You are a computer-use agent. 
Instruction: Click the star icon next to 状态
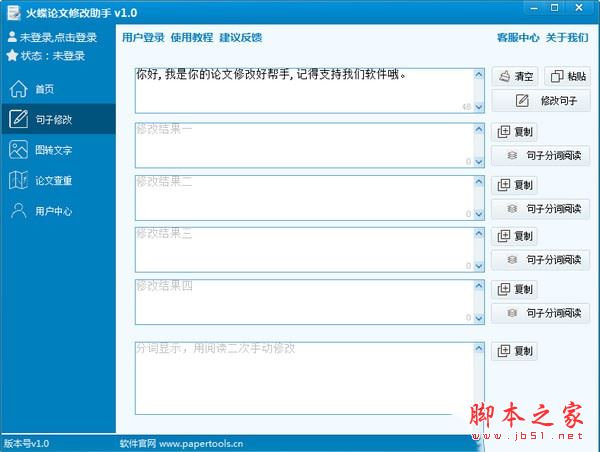click(x=12, y=55)
